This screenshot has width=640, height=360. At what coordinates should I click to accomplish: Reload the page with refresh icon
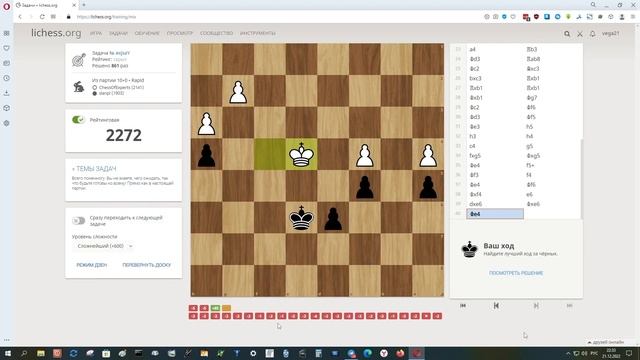pos(42,17)
